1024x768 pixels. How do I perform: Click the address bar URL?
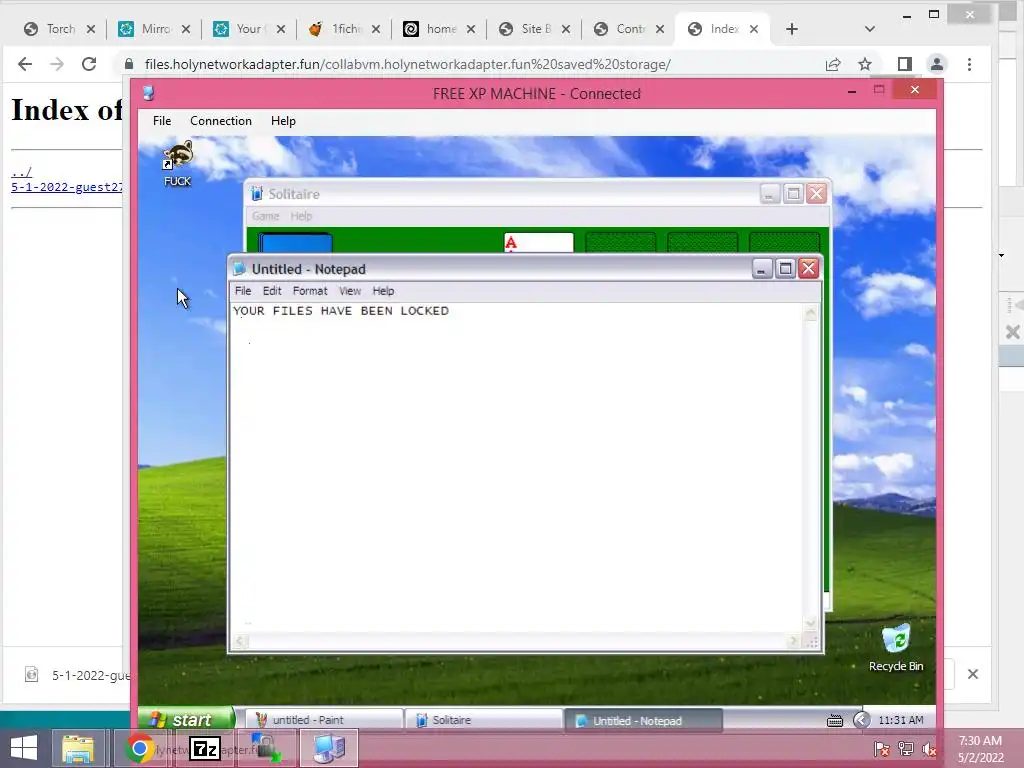pyautogui.click(x=408, y=65)
